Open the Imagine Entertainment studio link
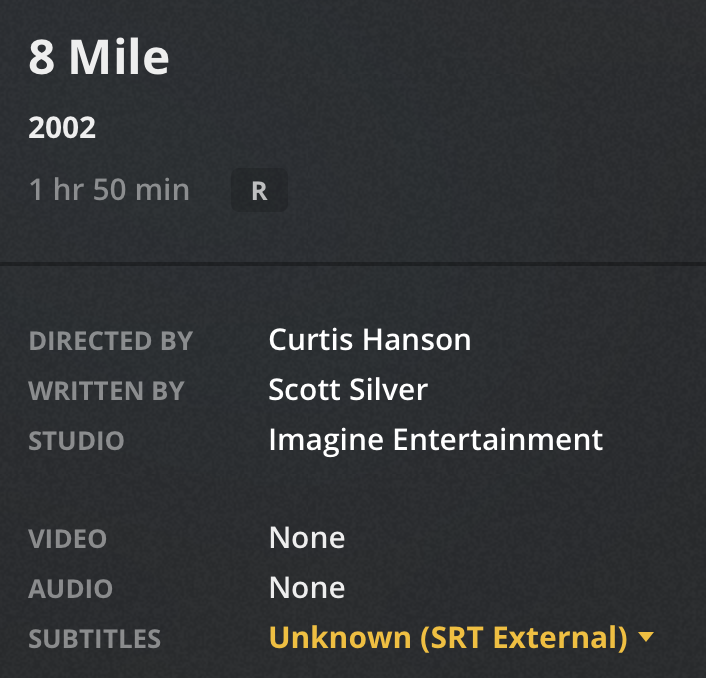The height and width of the screenshot is (678, 706). [x=435, y=439]
